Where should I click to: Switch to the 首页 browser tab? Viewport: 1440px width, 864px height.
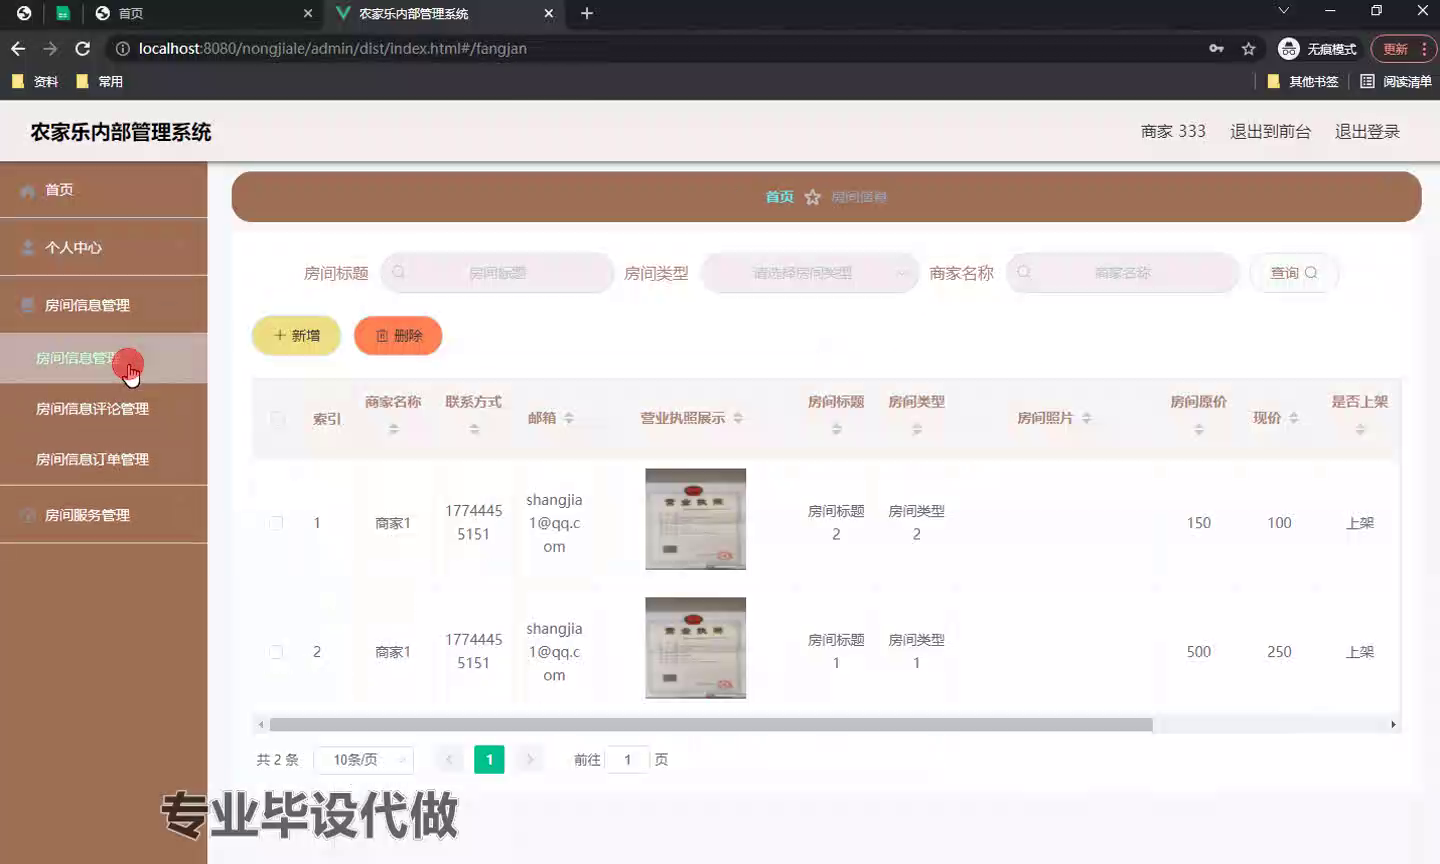click(204, 13)
